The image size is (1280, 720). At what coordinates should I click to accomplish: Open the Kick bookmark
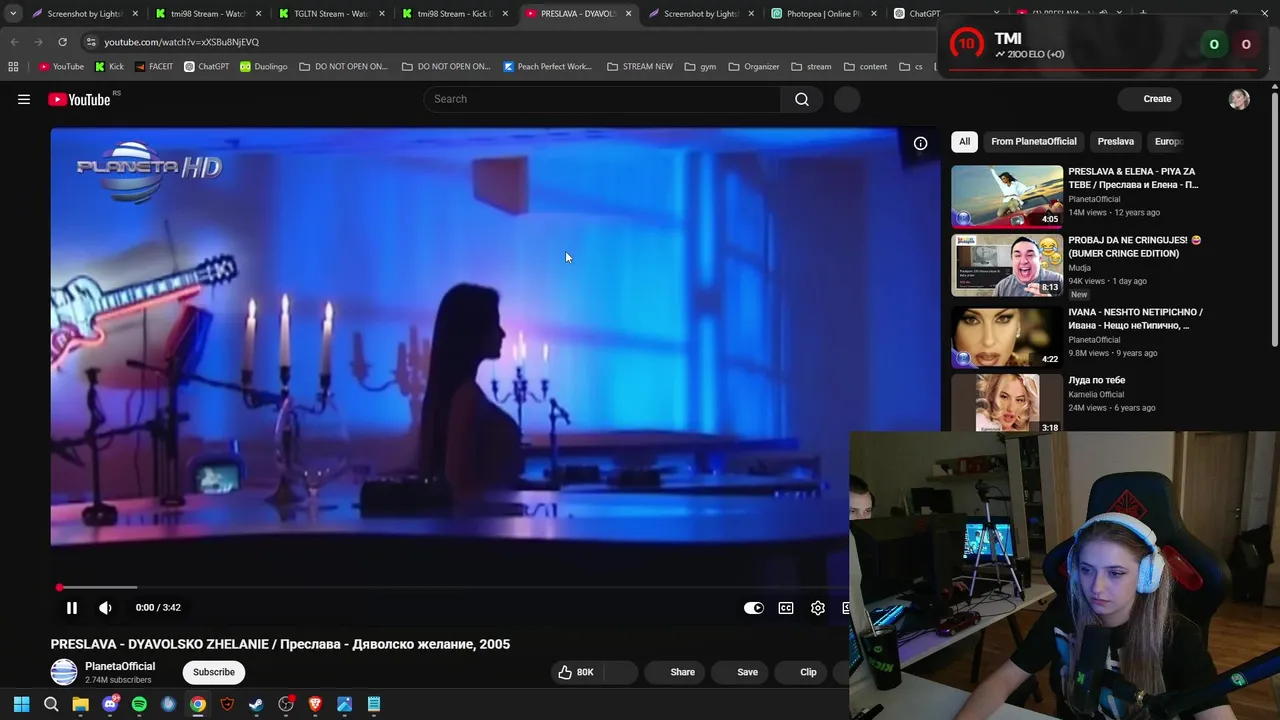pos(109,67)
